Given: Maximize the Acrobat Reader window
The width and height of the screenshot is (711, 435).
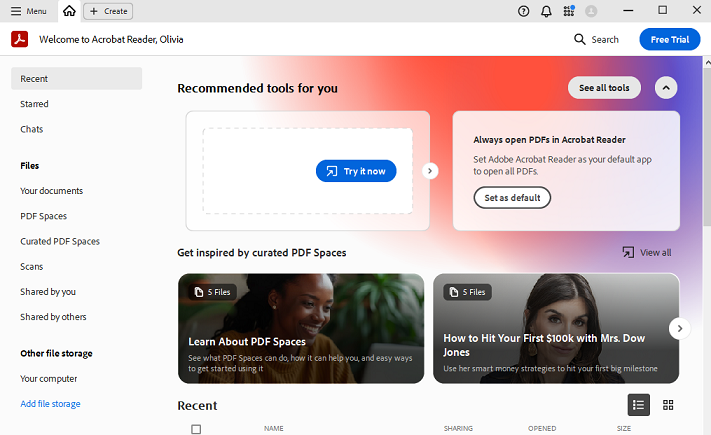Looking at the screenshot, I should point(662,10).
